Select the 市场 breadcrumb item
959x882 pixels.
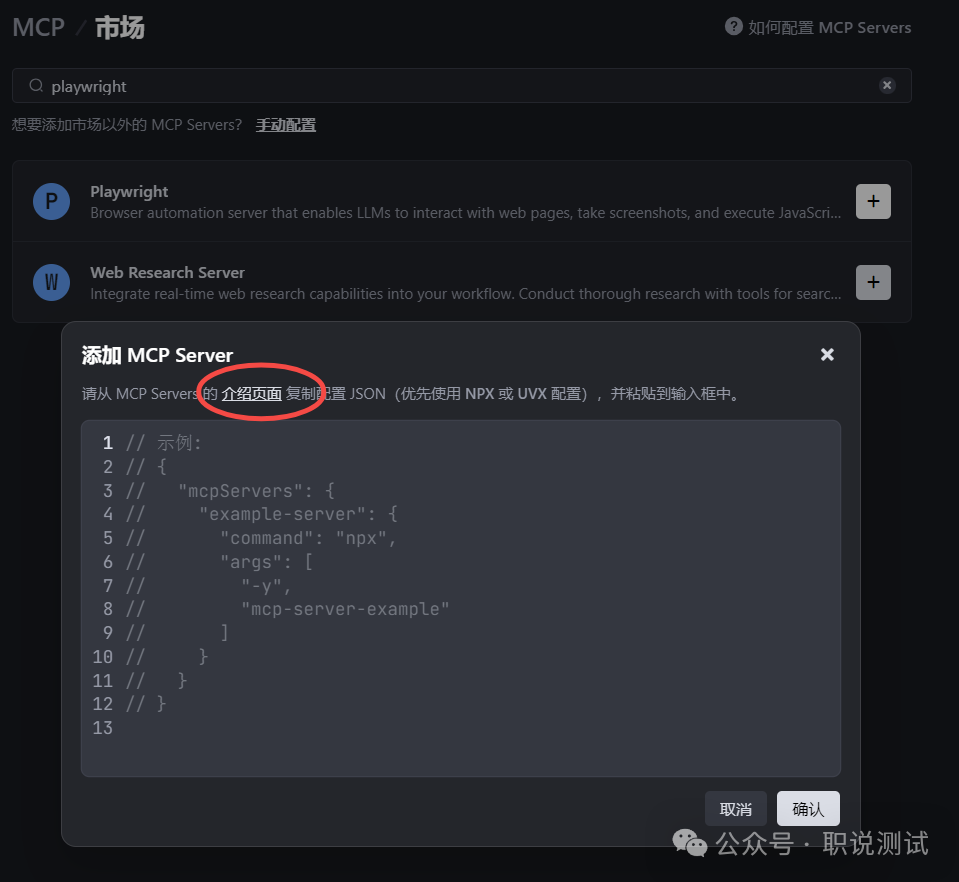click(x=118, y=27)
